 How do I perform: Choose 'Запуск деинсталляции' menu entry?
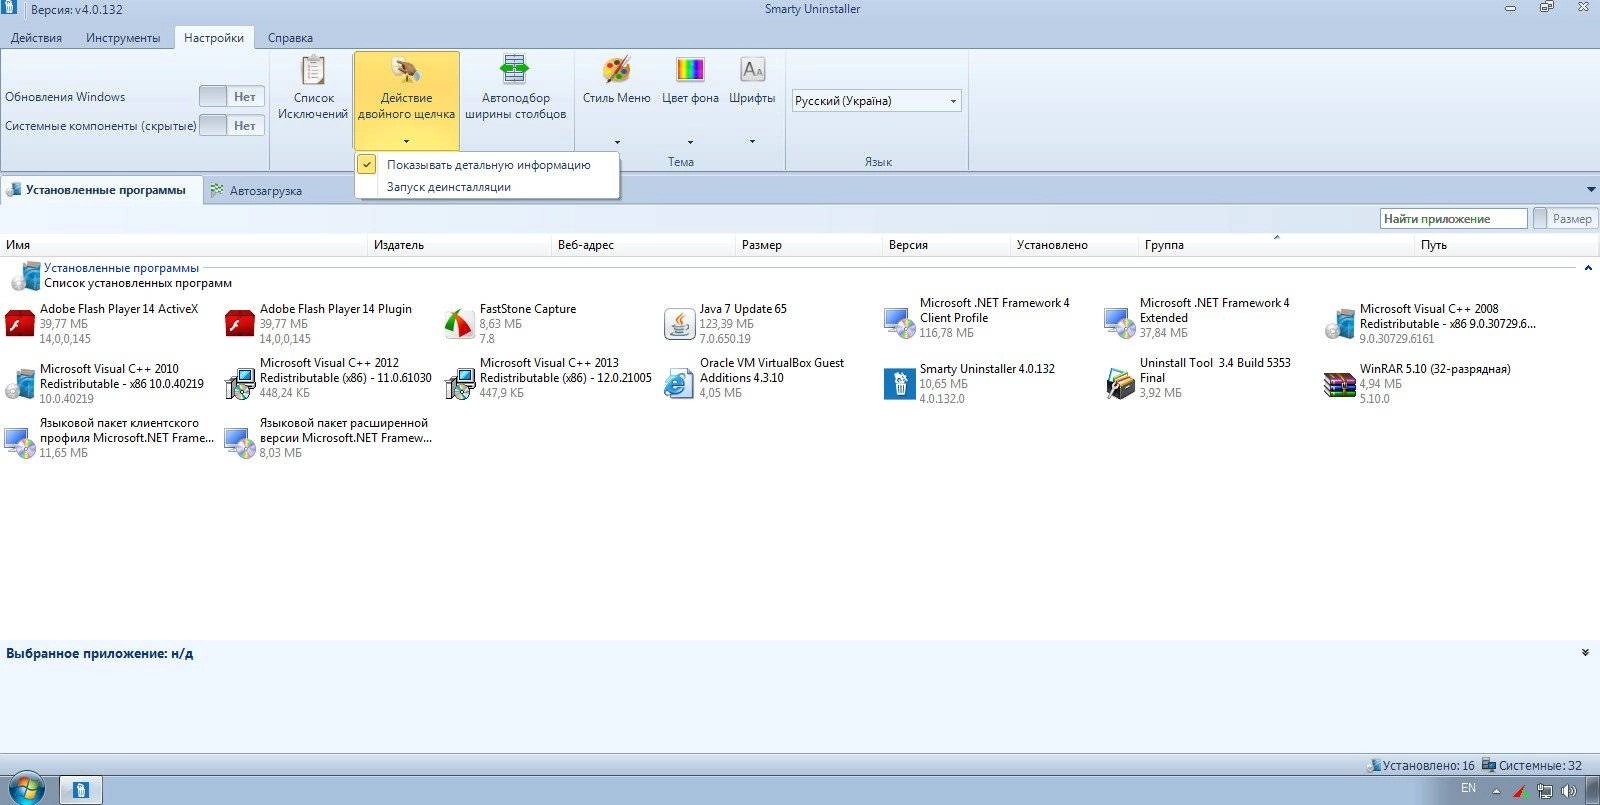(487, 187)
